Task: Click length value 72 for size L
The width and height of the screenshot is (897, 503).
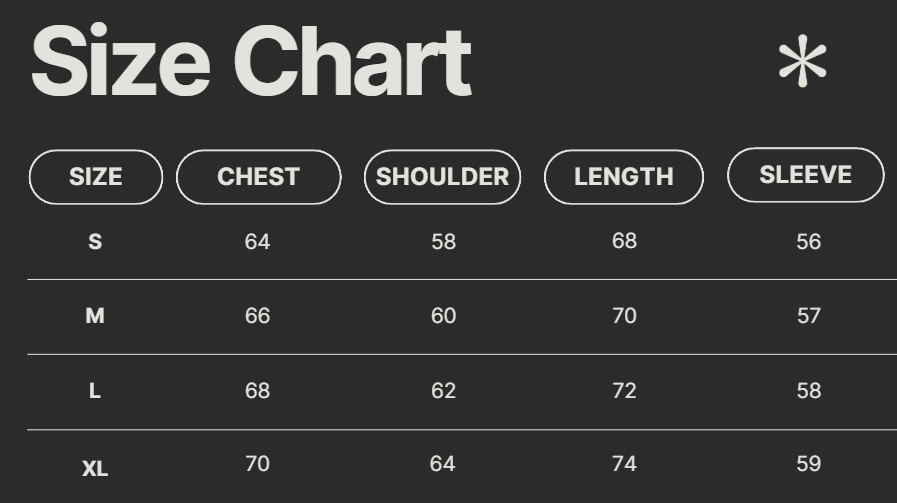Action: pos(624,391)
